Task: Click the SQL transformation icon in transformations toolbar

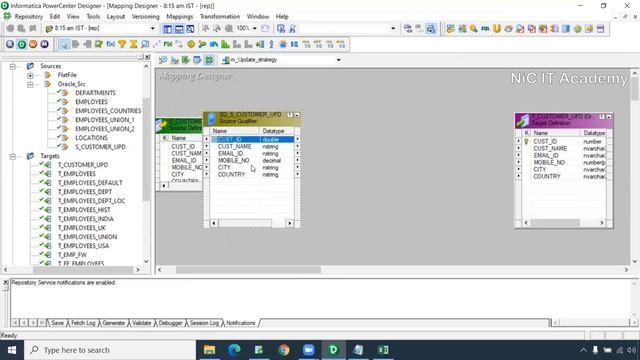Action: coord(294,44)
